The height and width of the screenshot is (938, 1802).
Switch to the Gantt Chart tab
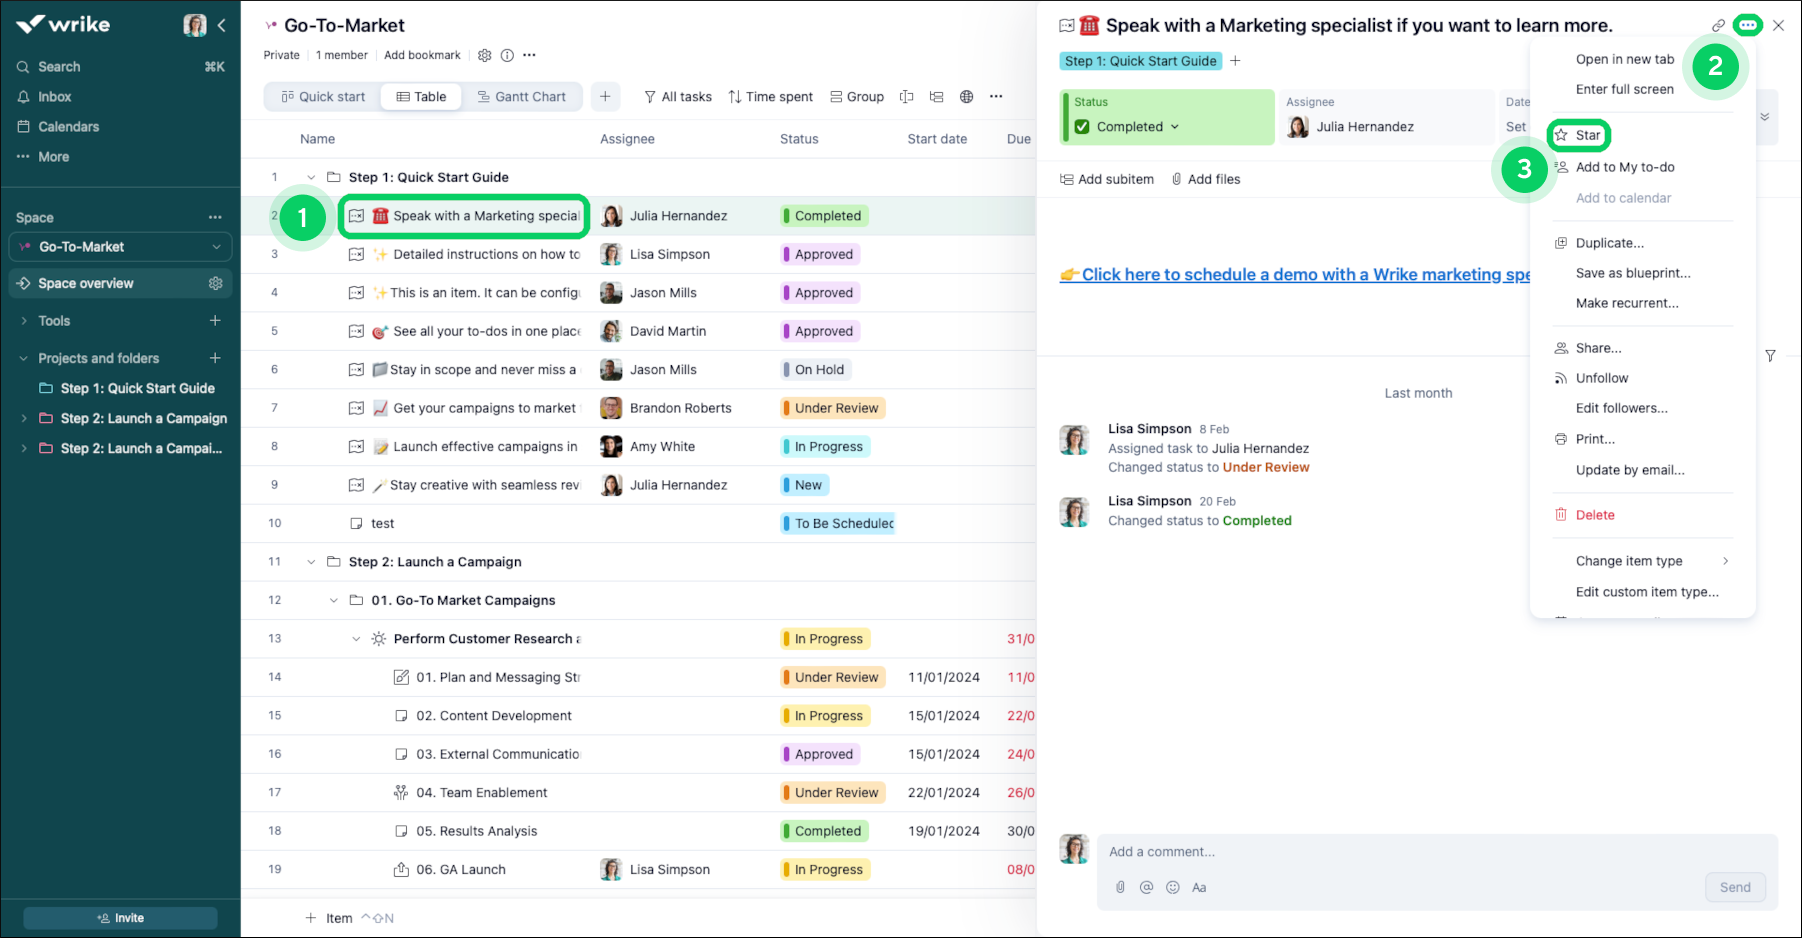point(522,97)
